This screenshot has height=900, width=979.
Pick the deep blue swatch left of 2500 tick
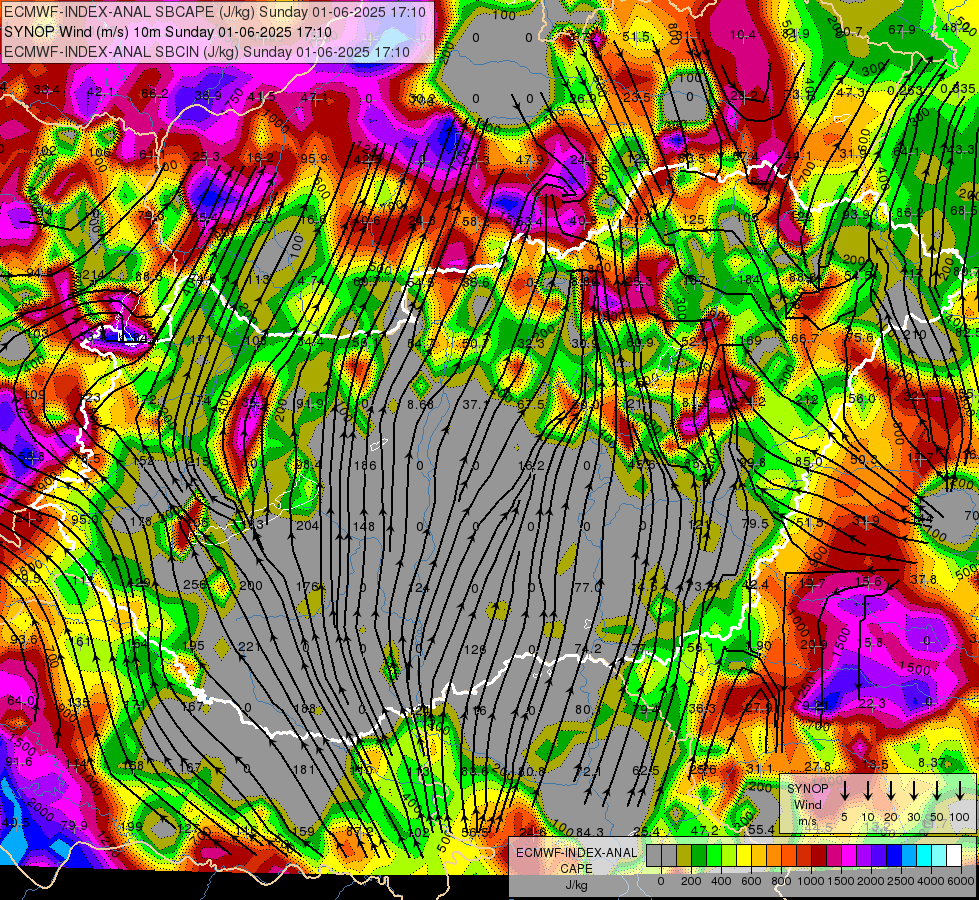(x=894, y=856)
